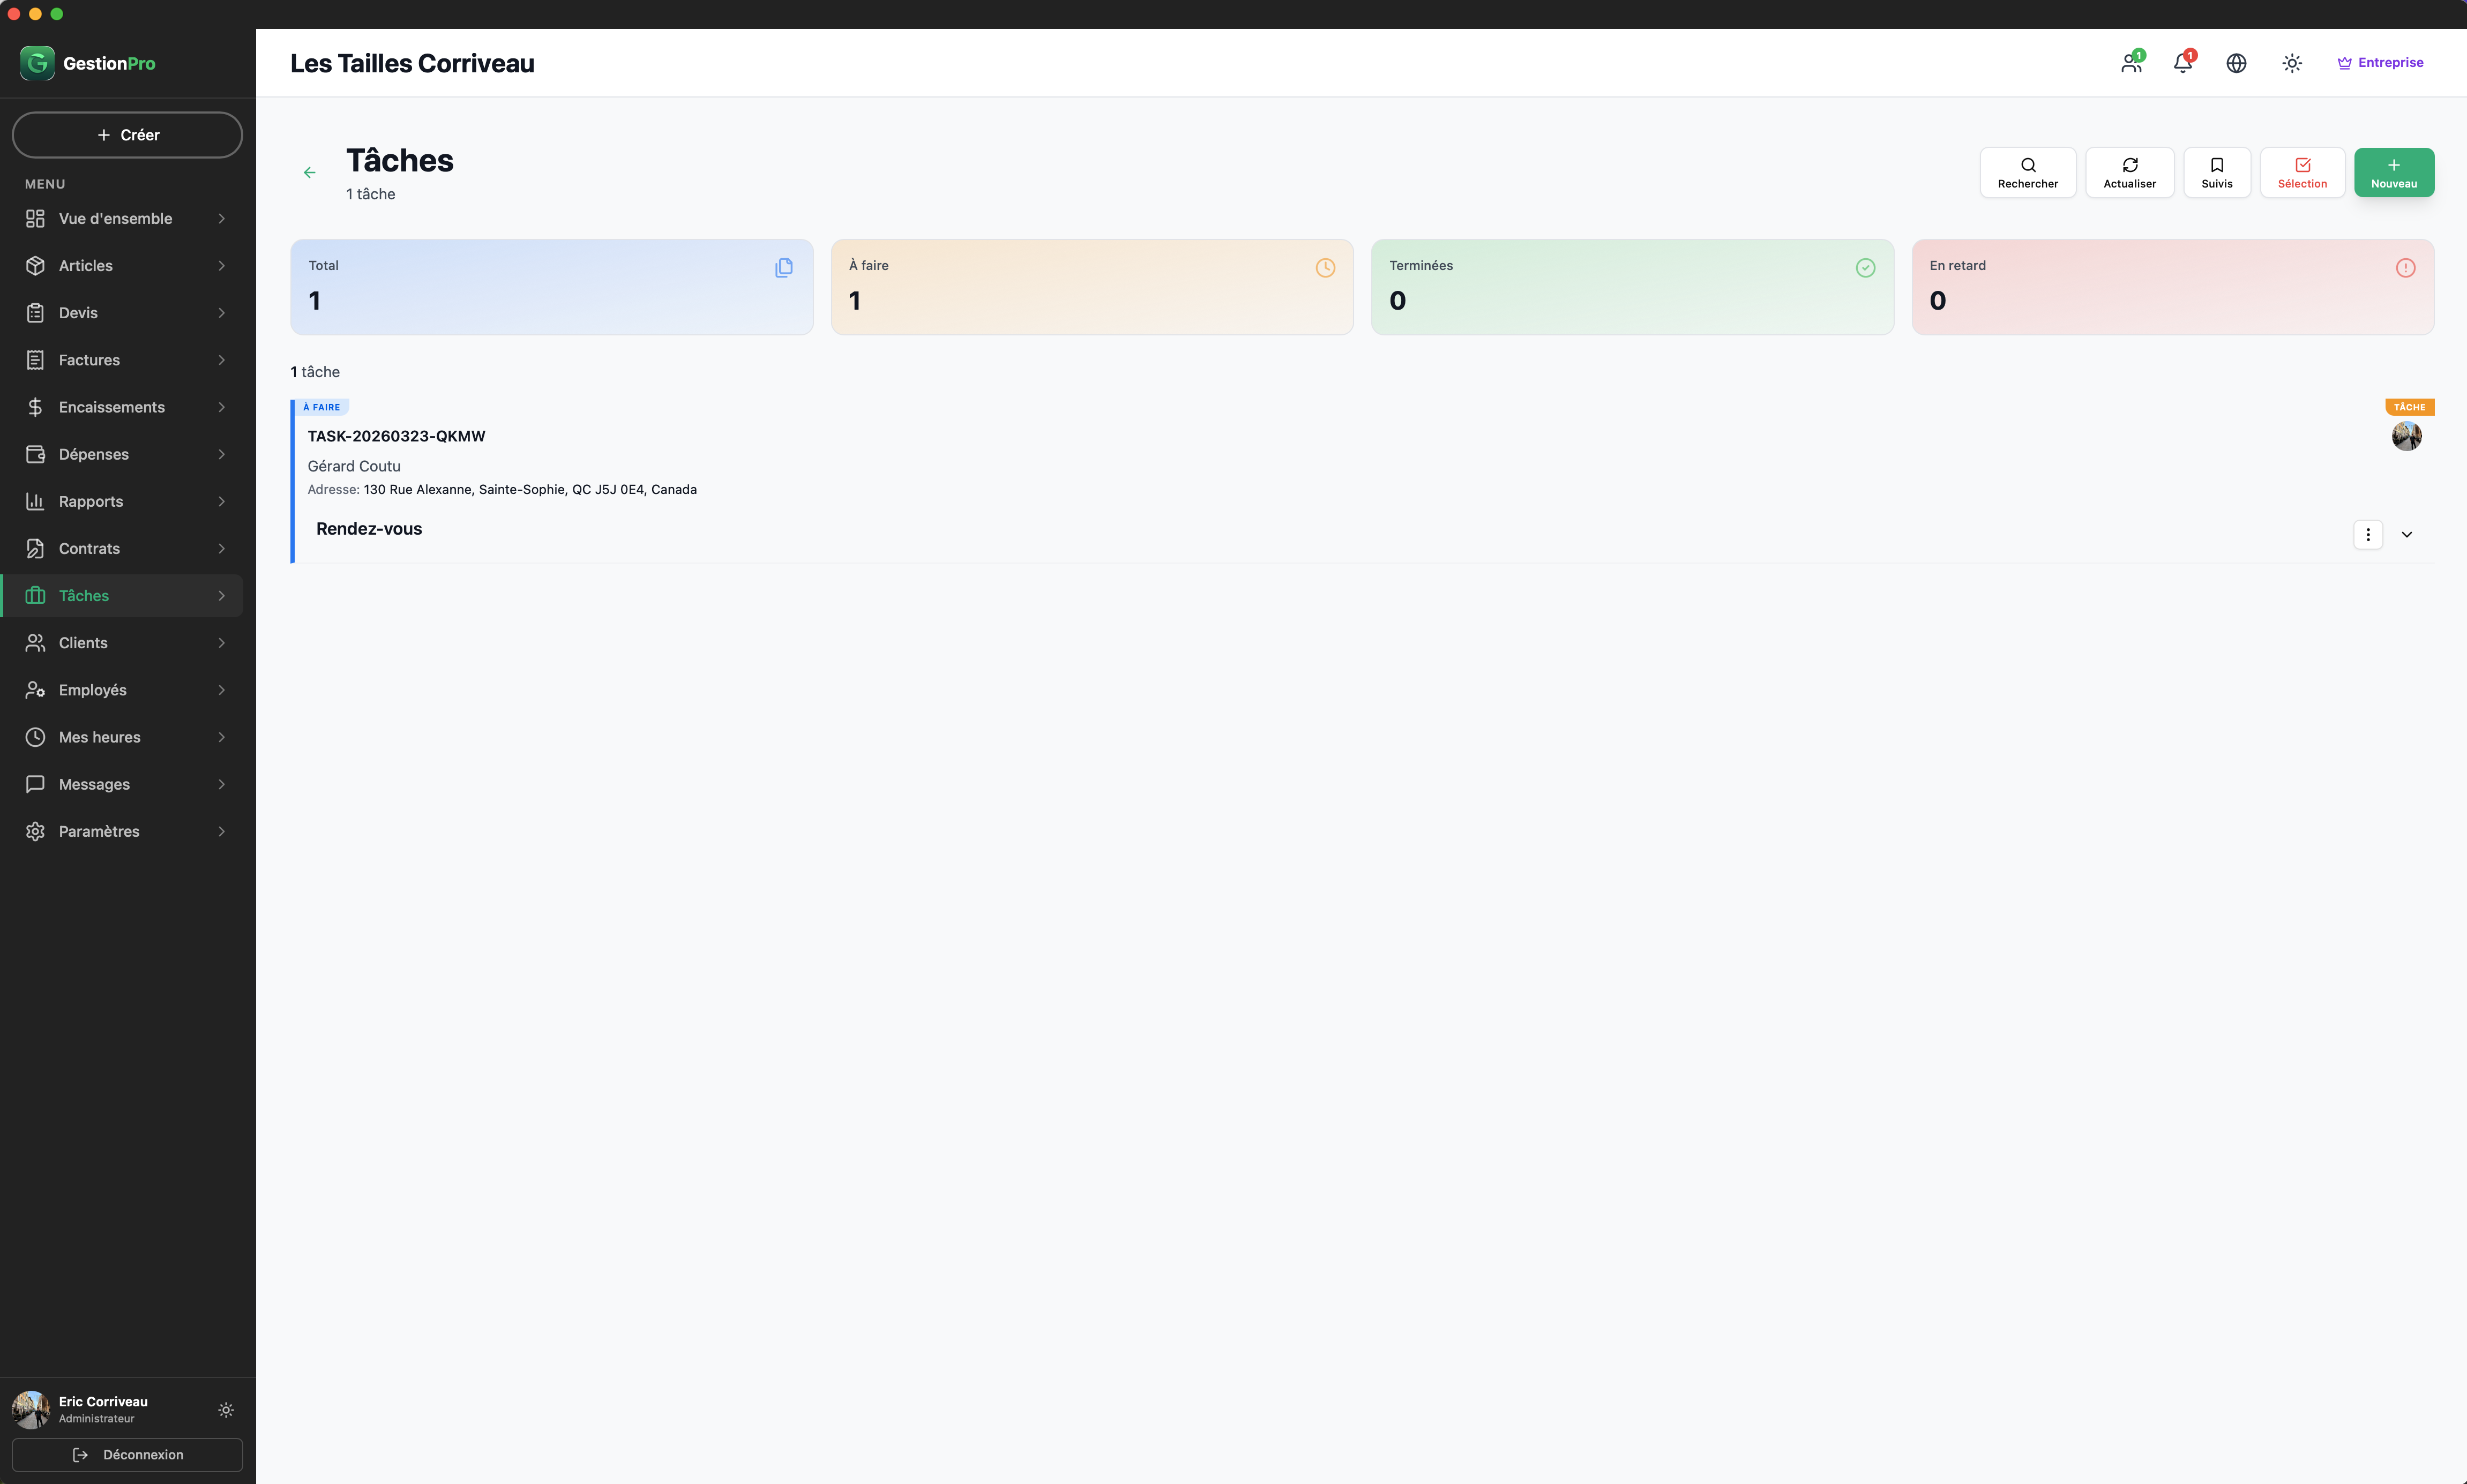Click the Tâches briefcase icon

pyautogui.click(x=35, y=595)
